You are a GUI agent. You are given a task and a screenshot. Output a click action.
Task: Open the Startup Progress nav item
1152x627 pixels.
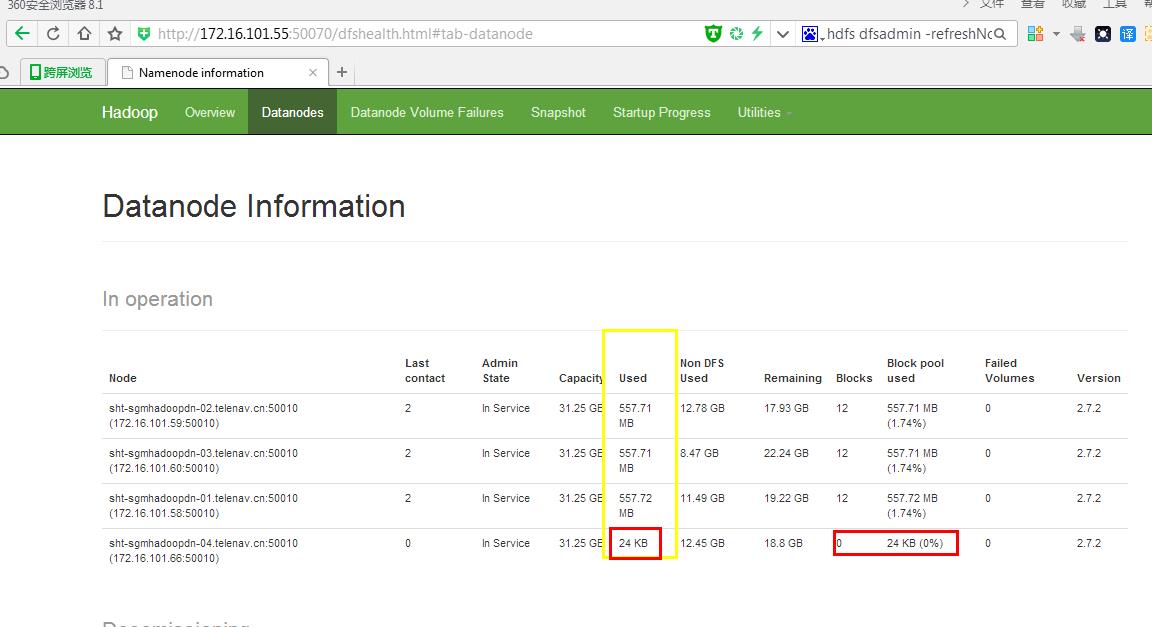[662, 112]
